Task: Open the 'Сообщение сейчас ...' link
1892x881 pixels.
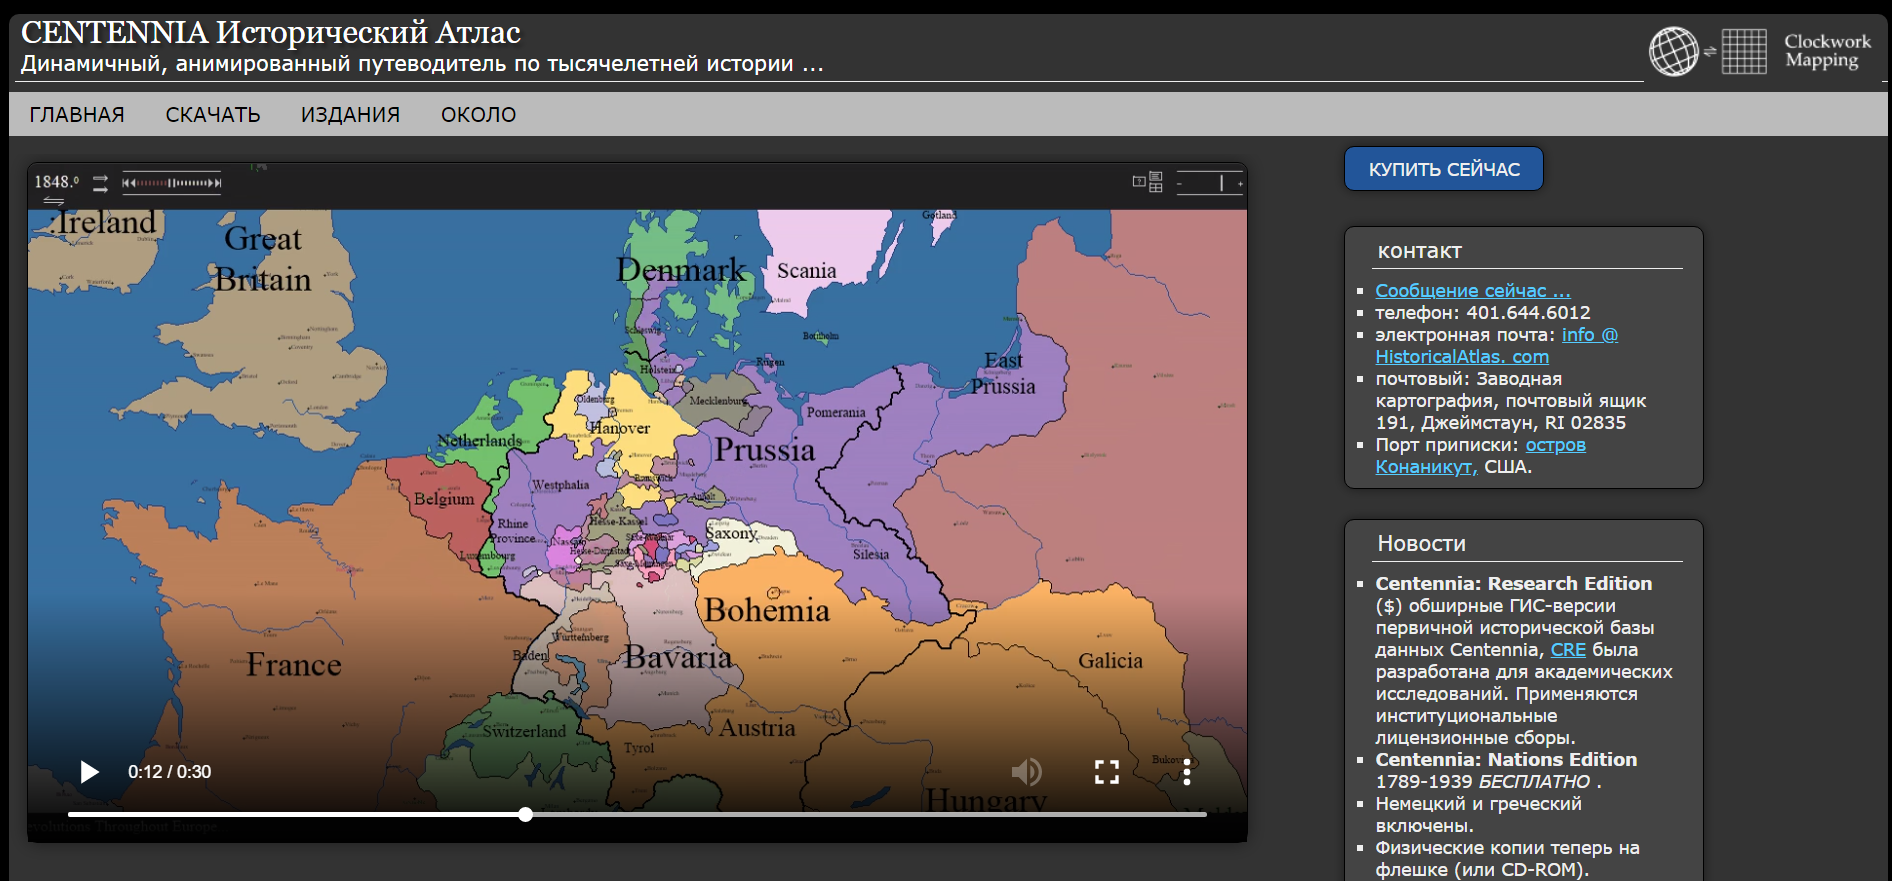Action: click(x=1473, y=291)
